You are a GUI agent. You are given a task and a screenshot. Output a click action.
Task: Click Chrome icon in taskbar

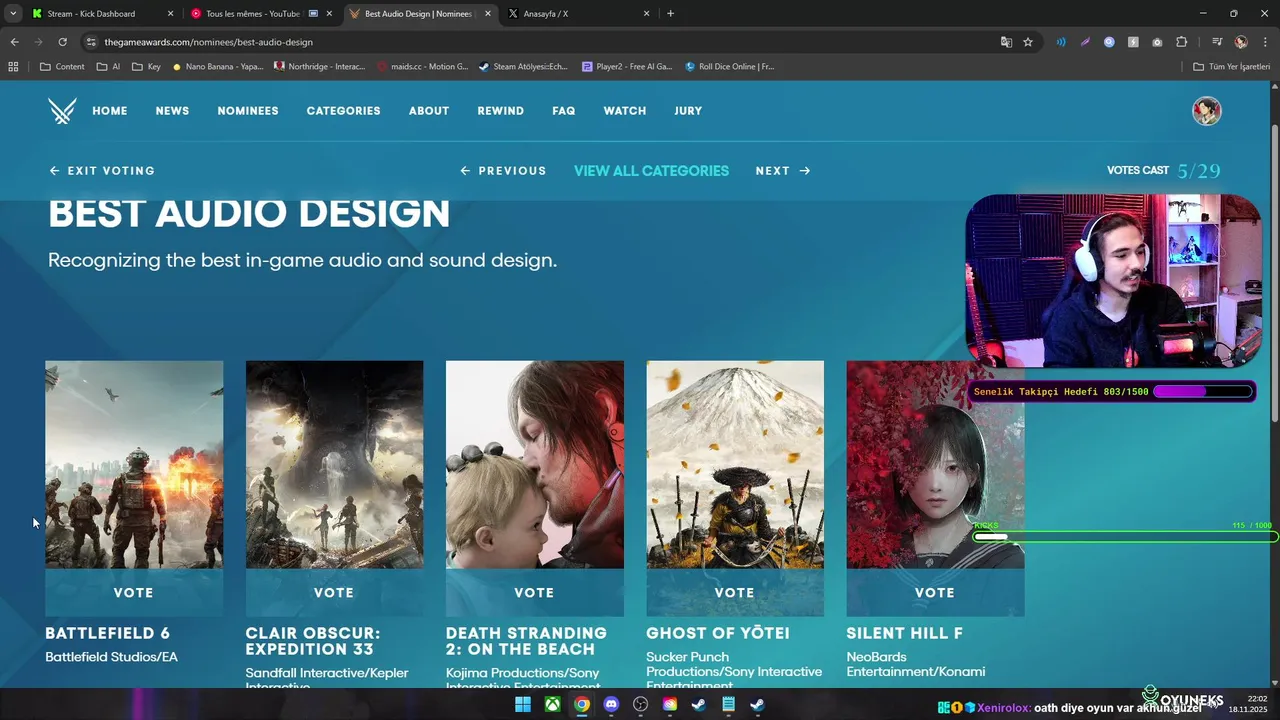582,704
